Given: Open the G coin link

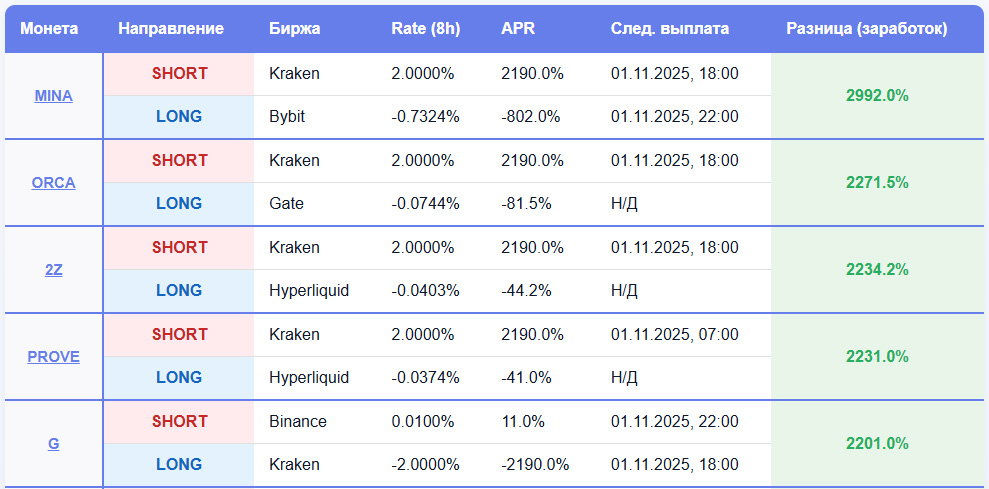Looking at the screenshot, I should pos(53,444).
